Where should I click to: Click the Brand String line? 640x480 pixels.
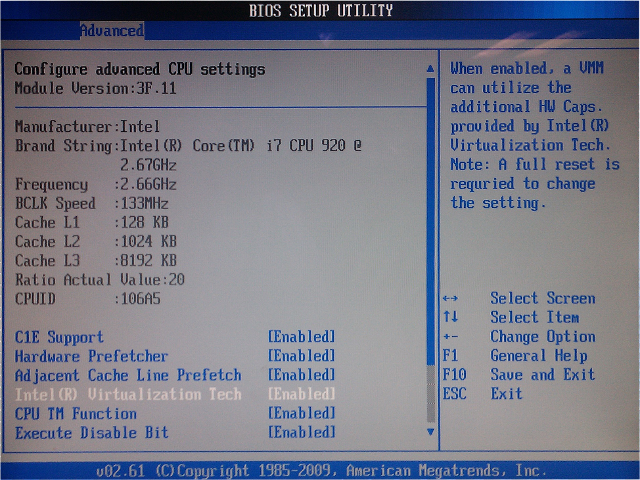tap(189, 146)
